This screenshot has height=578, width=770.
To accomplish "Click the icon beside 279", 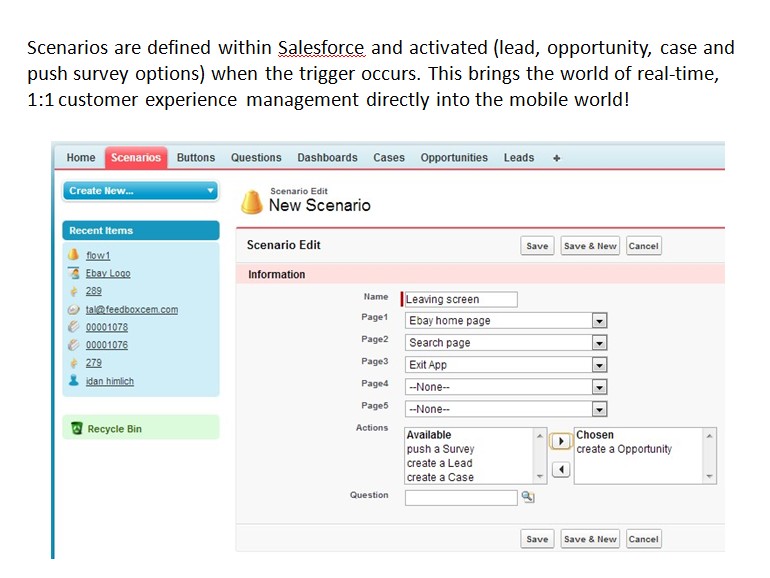I will pyautogui.click(x=74, y=363).
